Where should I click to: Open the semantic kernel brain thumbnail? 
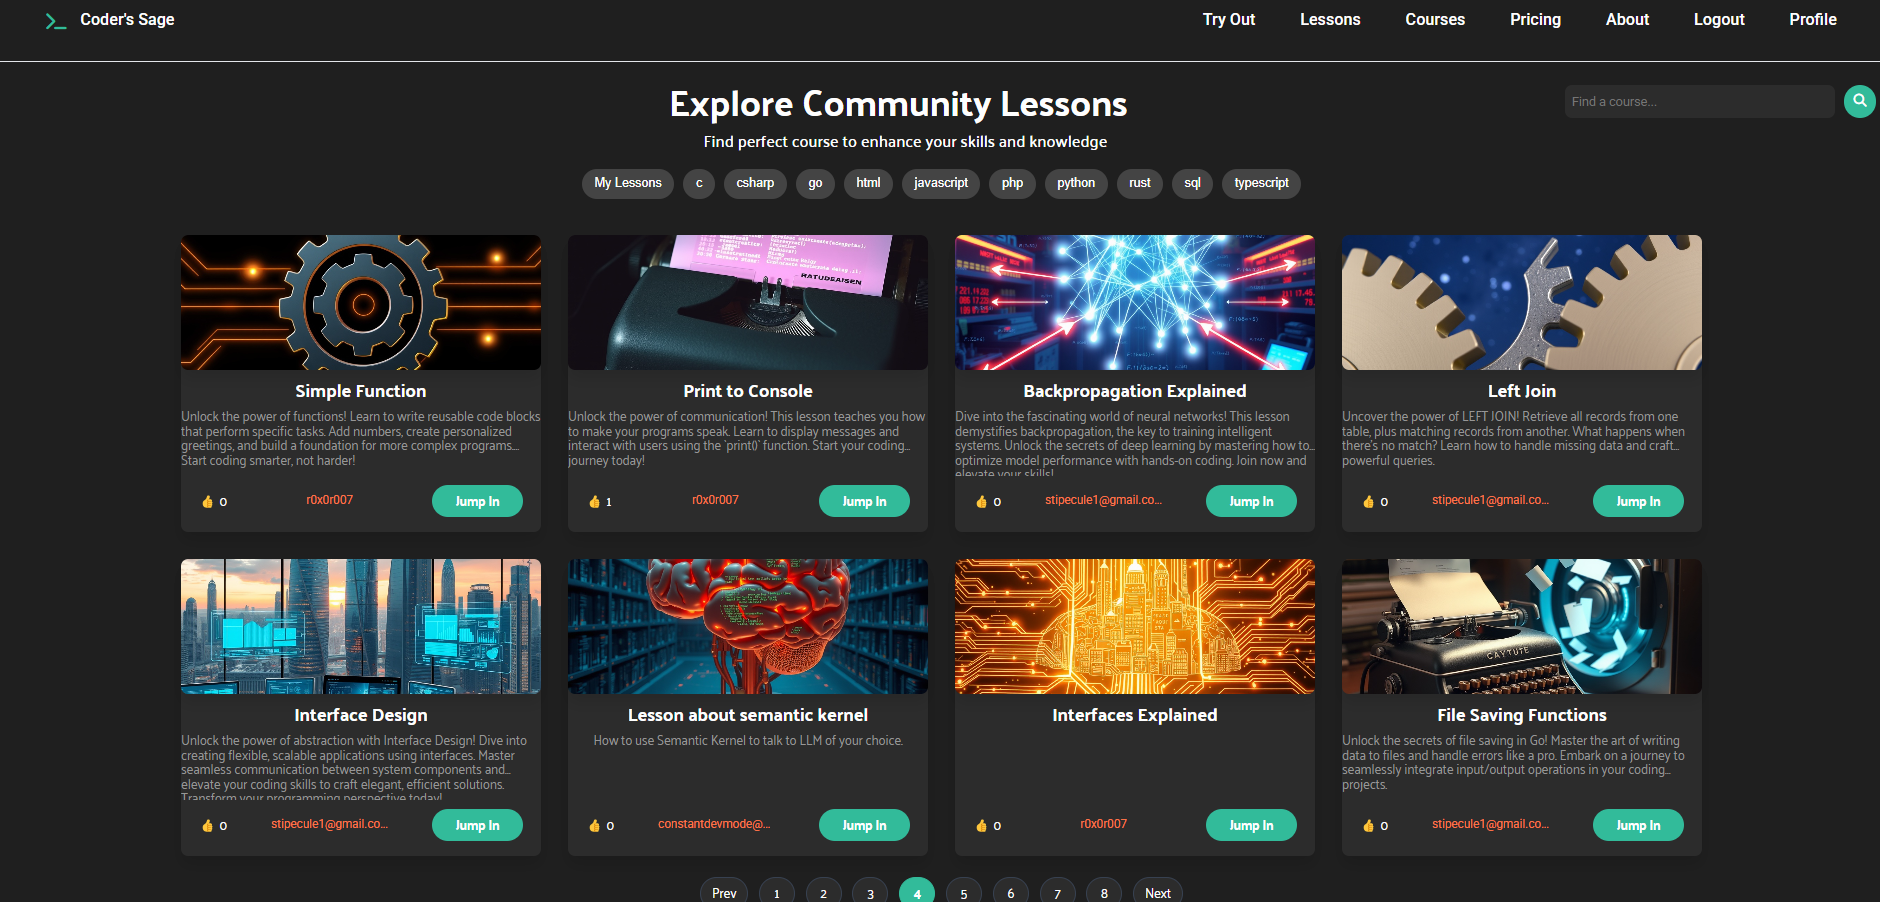click(x=748, y=626)
